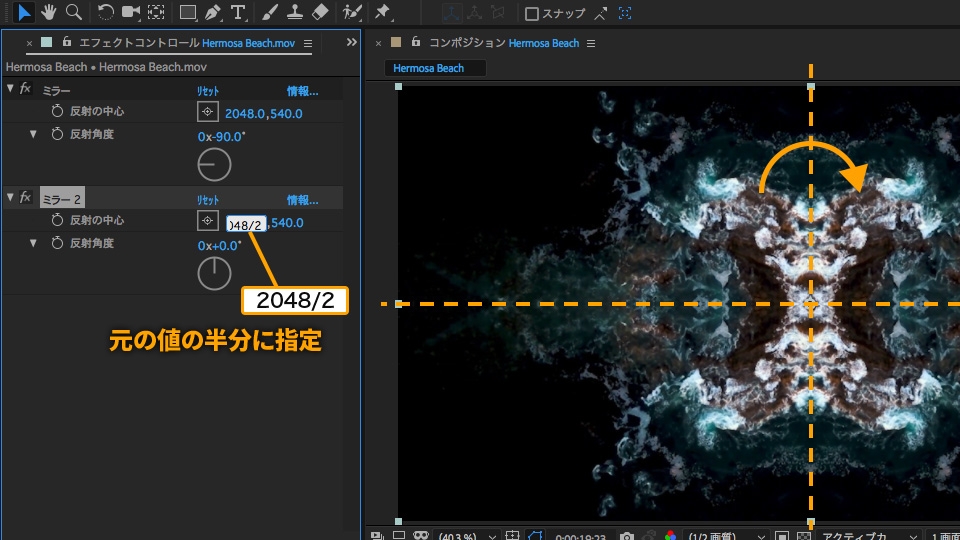Open エフェクトコントロール panel menu
Image resolution: width=960 pixels, height=540 pixels.
(x=308, y=43)
